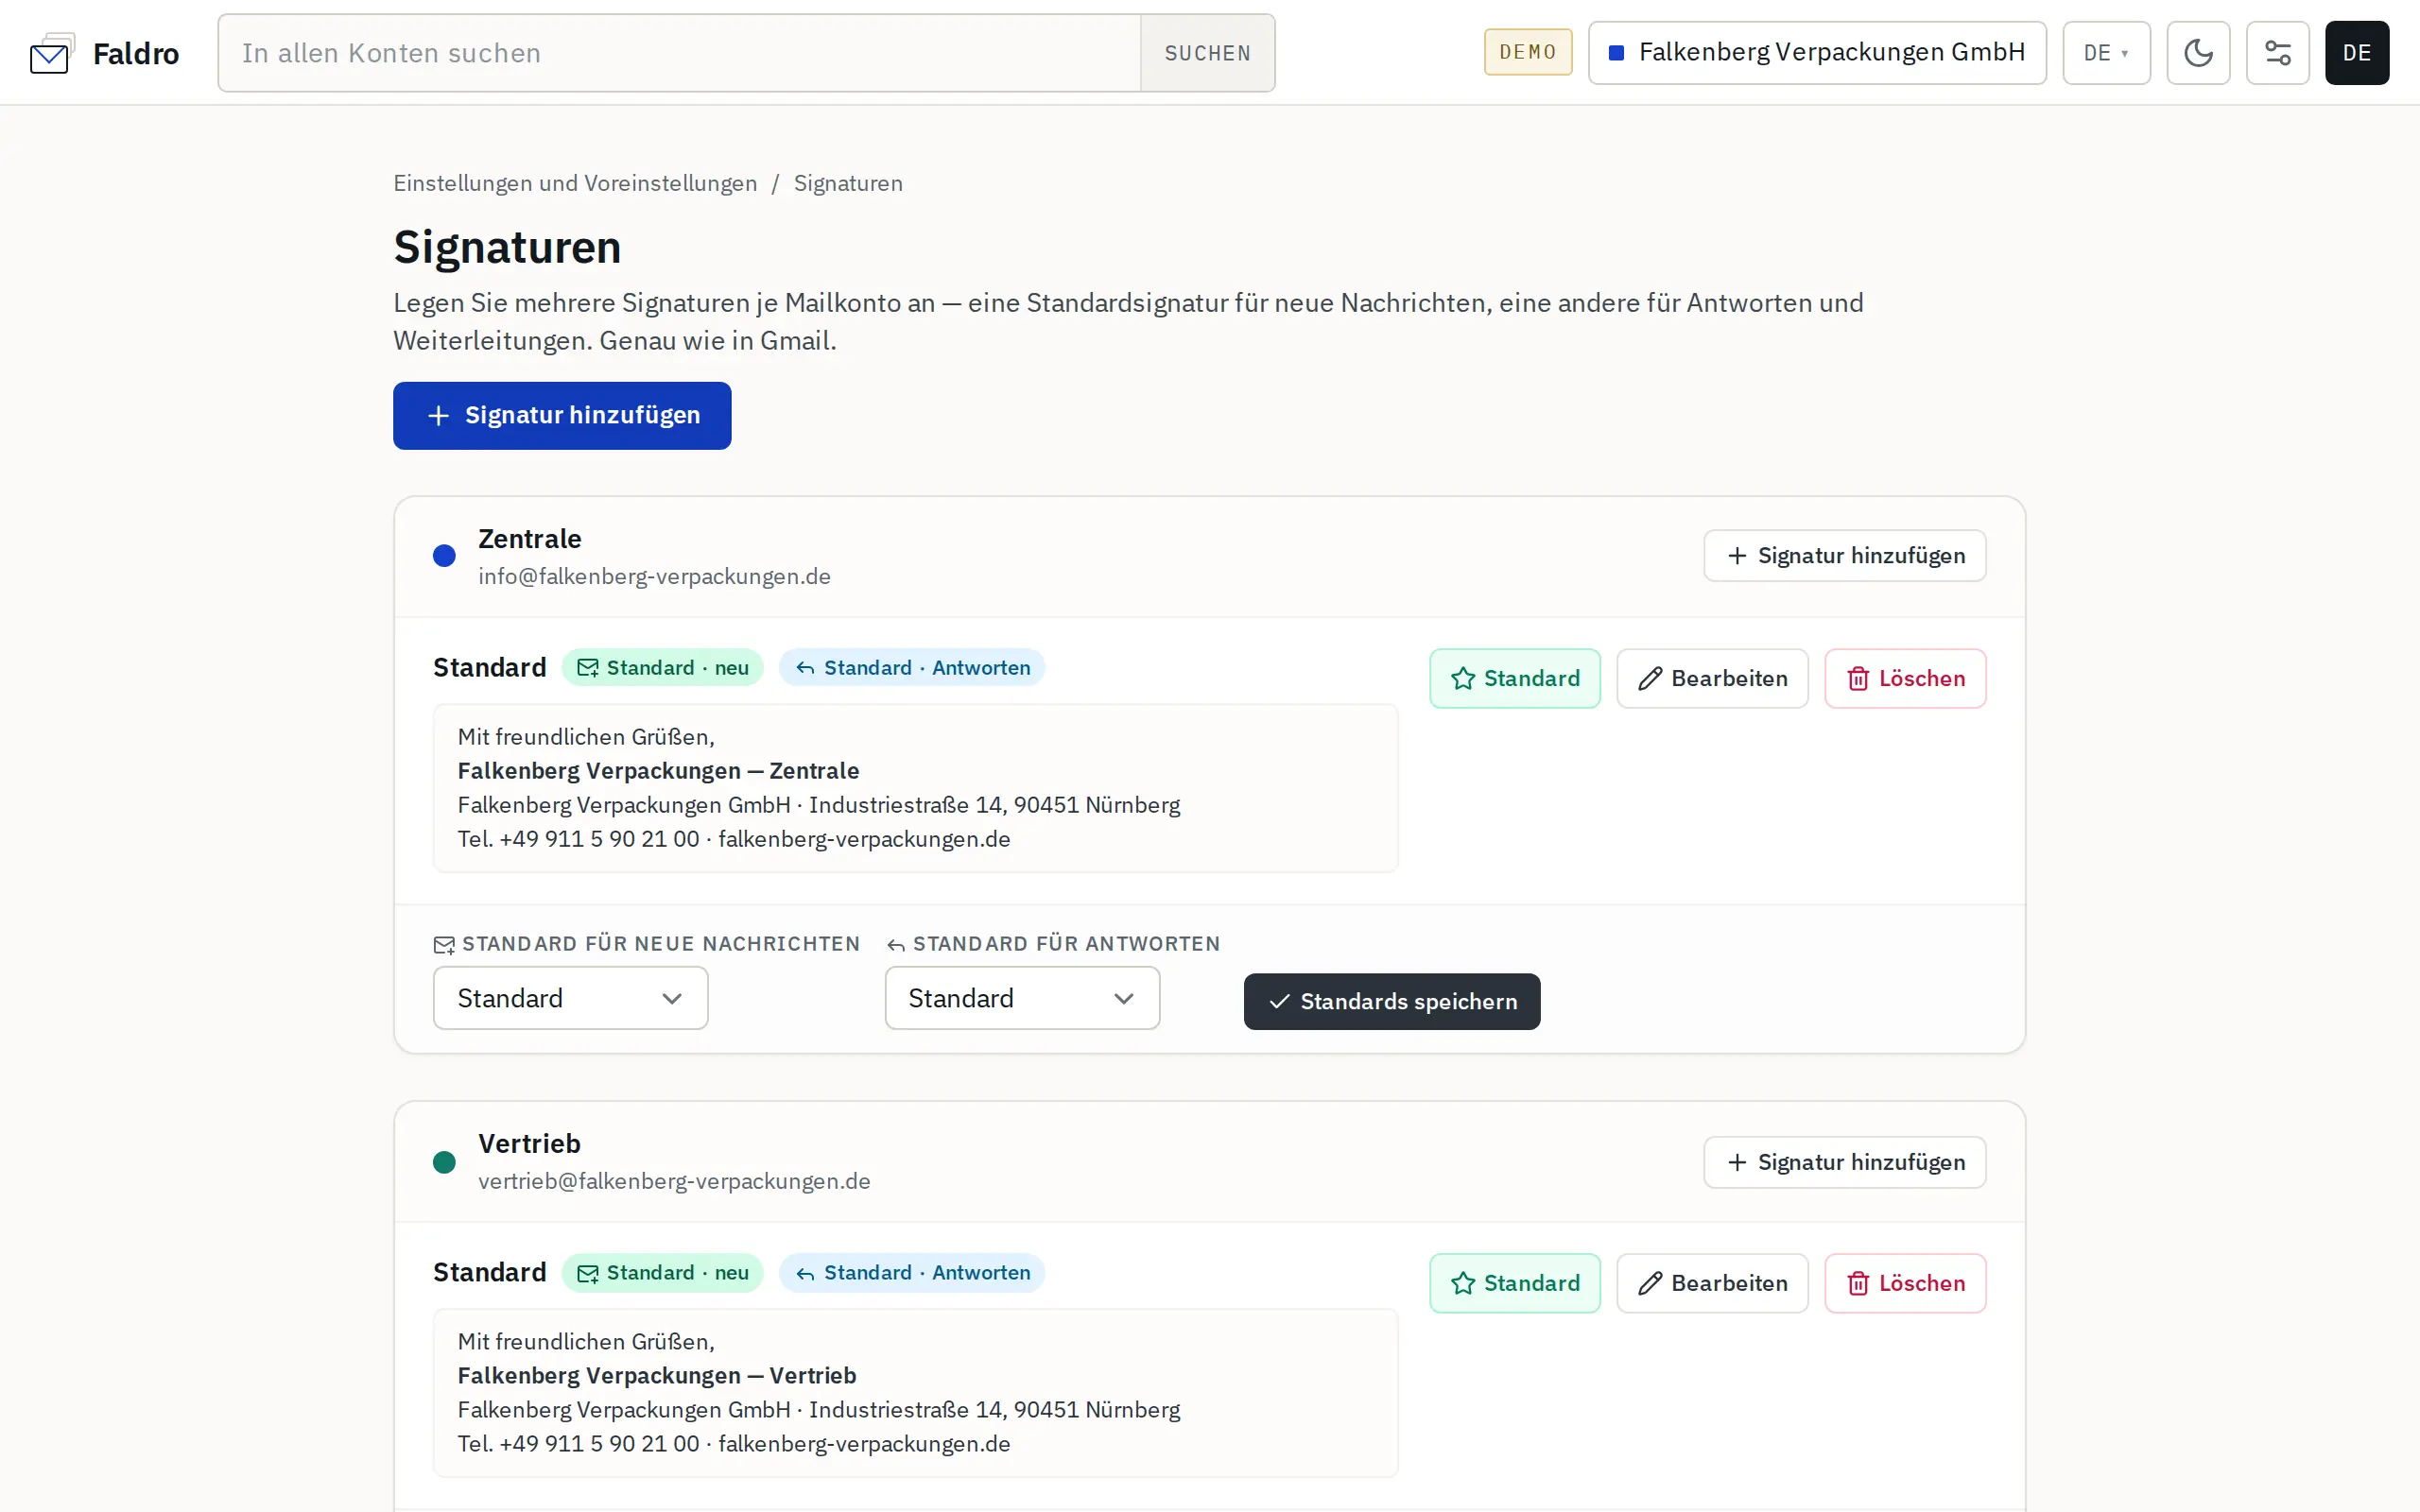Click the blue Zentrale account color dot
The height and width of the screenshot is (1512, 2420).
(444, 556)
